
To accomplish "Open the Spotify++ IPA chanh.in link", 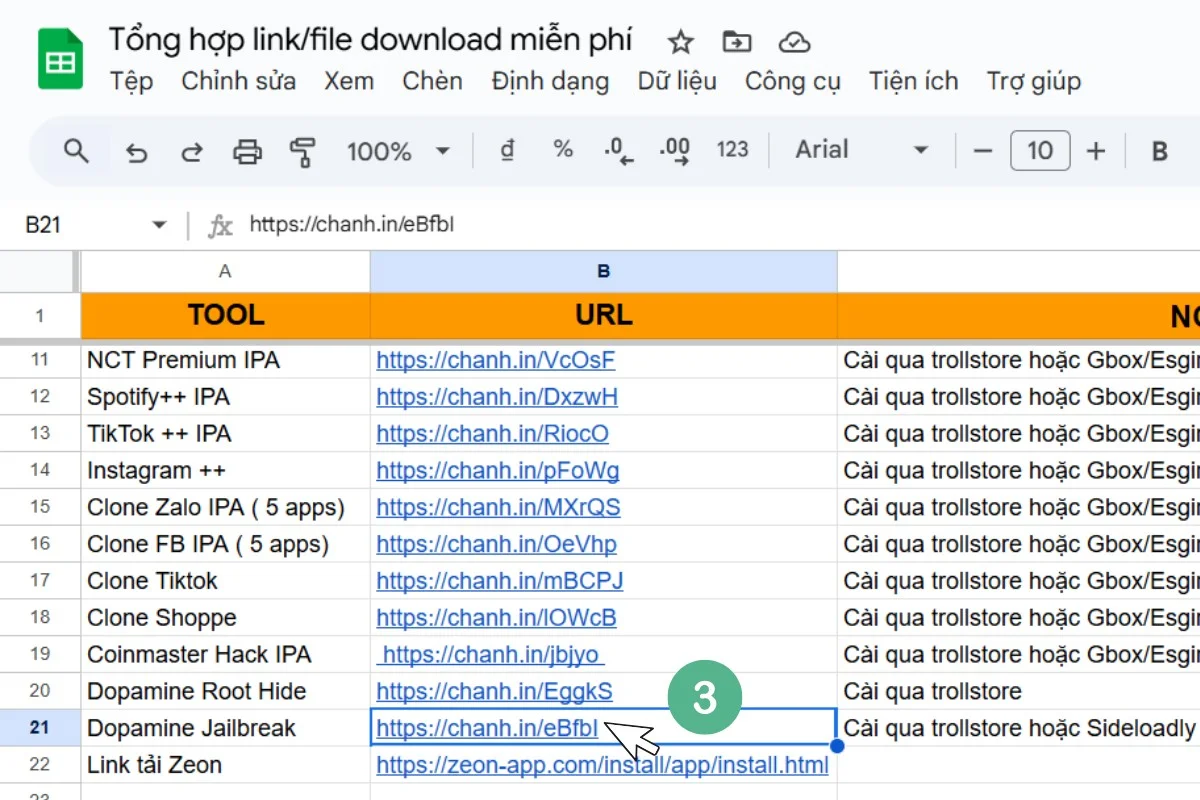I will 497,397.
